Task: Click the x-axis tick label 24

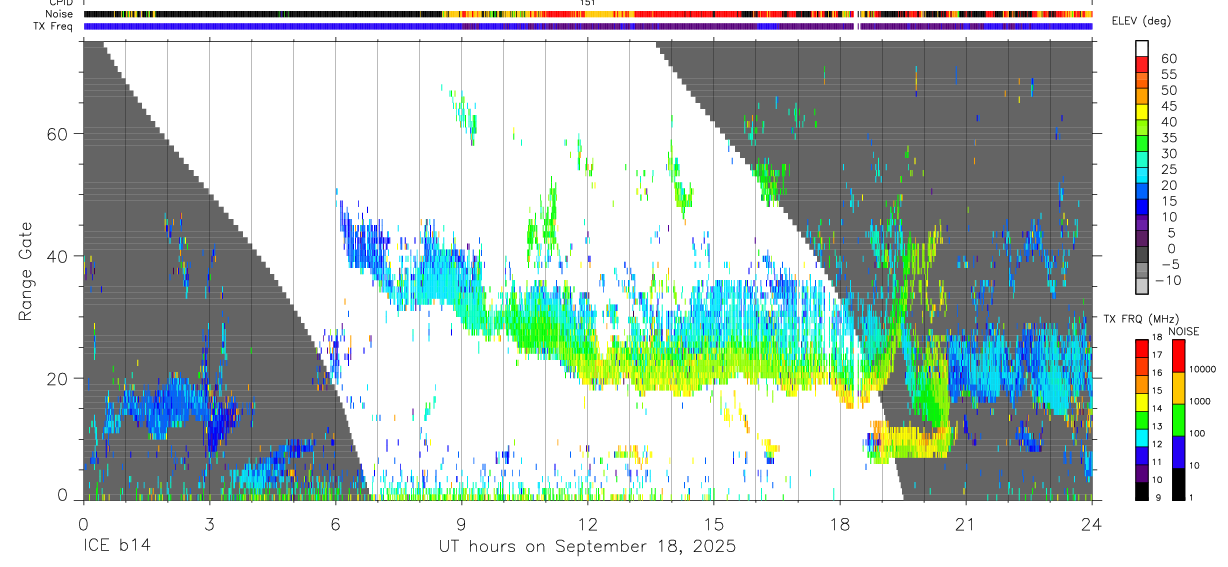Action: point(1092,522)
